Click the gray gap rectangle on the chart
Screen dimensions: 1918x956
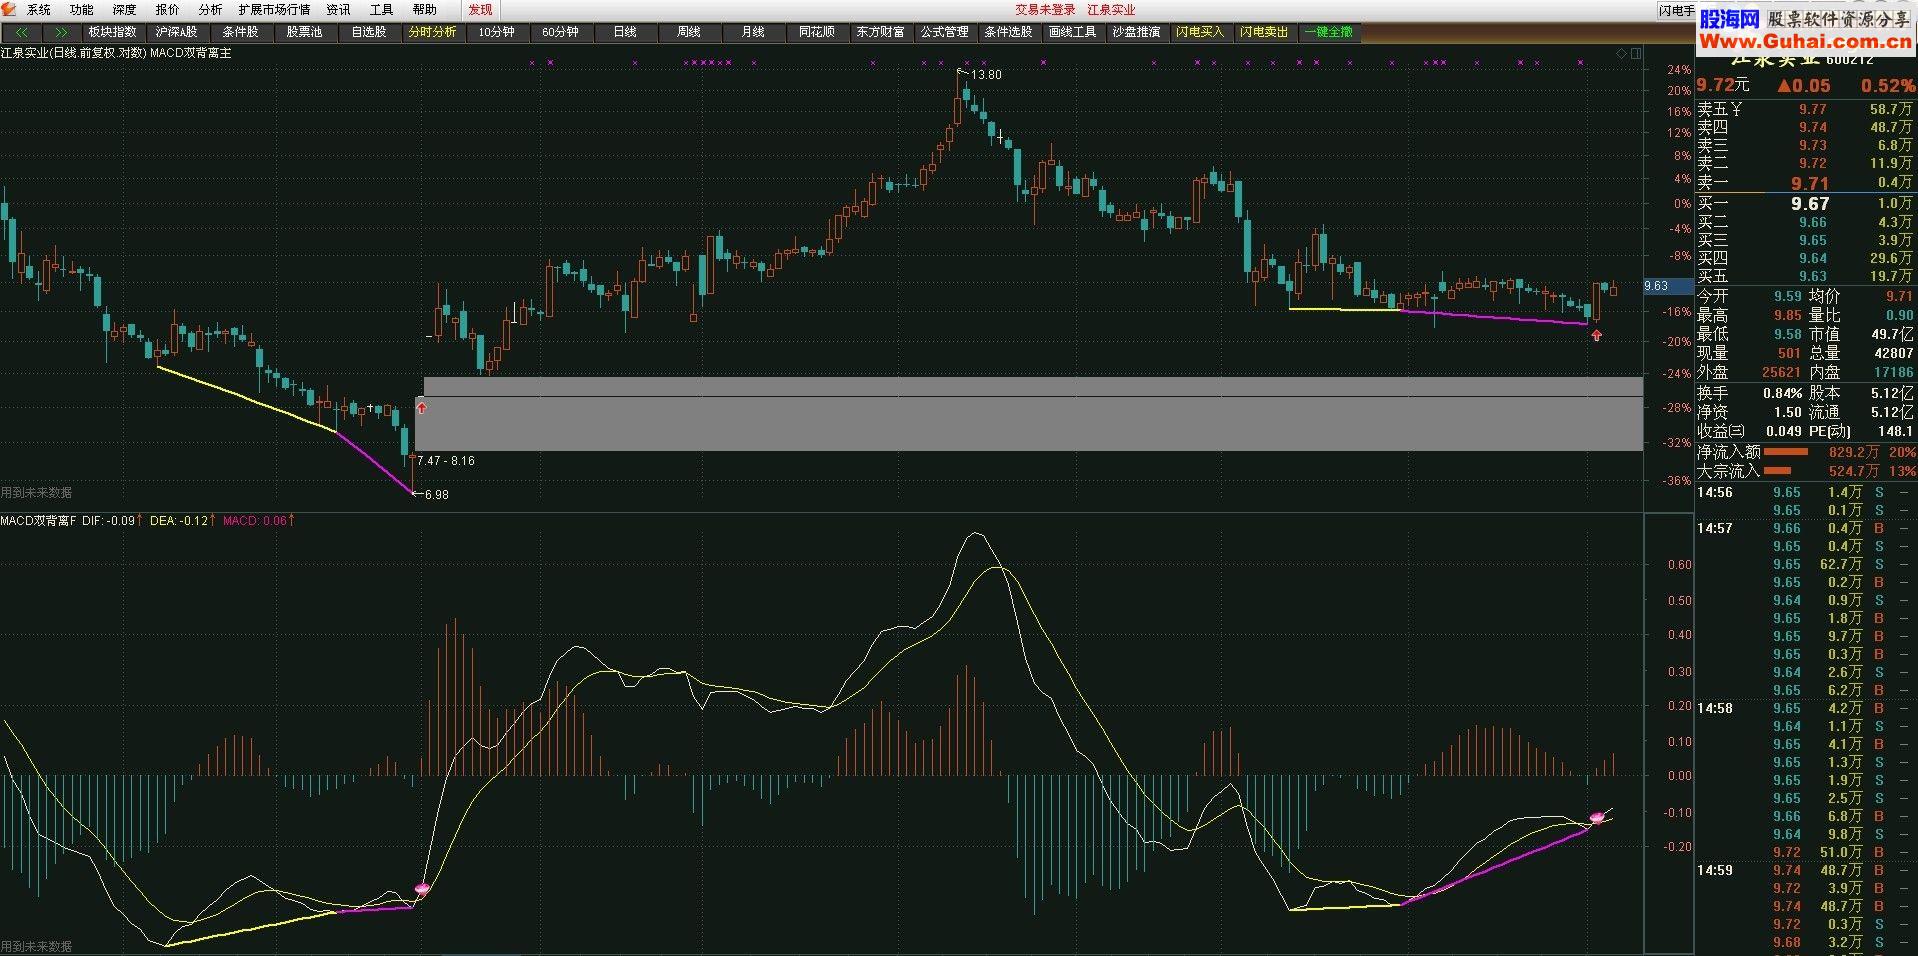[1029, 414]
